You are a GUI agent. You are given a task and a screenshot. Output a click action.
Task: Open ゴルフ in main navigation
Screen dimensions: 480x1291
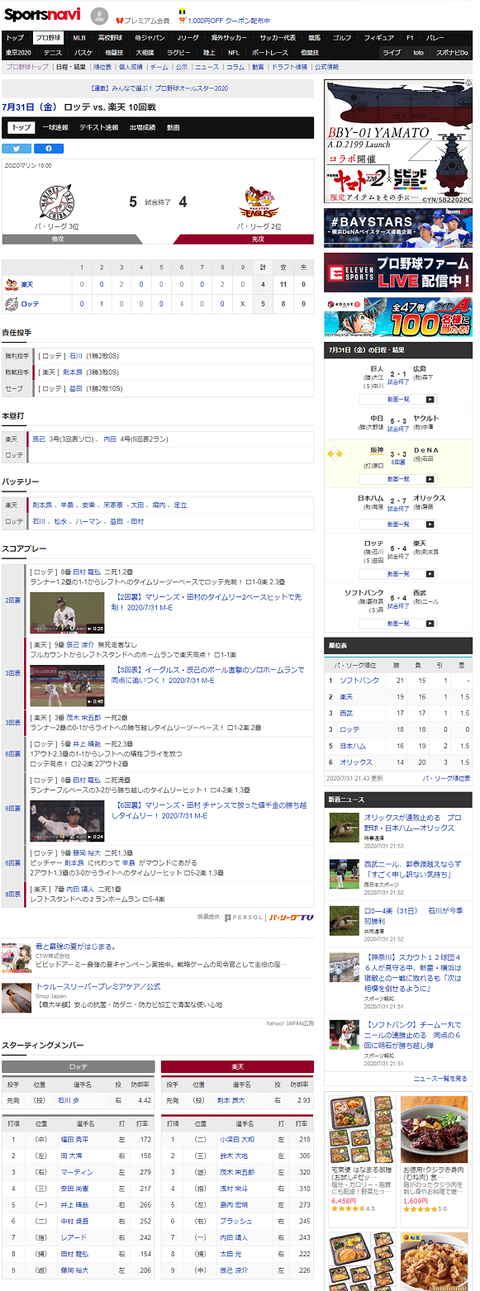click(342, 37)
